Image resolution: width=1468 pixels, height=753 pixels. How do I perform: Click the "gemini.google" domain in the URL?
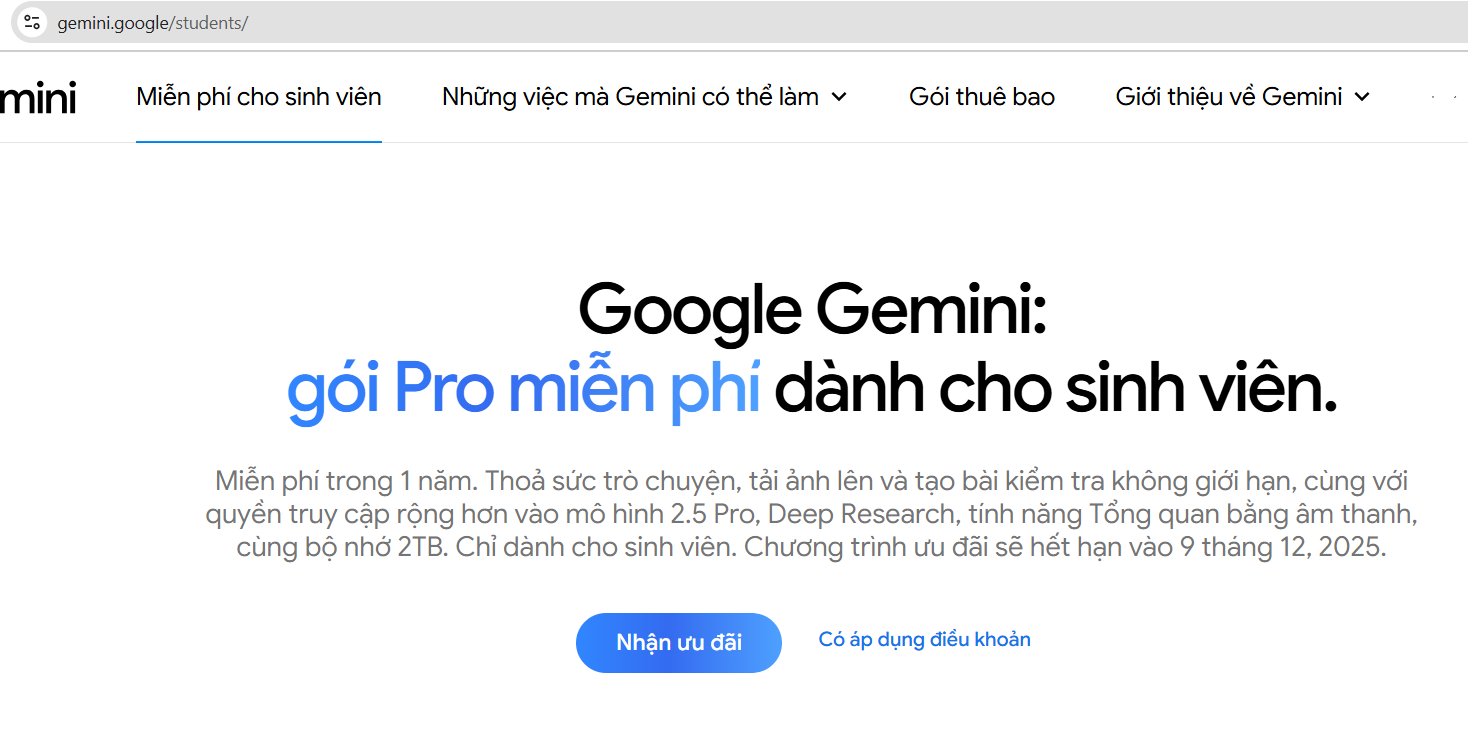(113, 23)
